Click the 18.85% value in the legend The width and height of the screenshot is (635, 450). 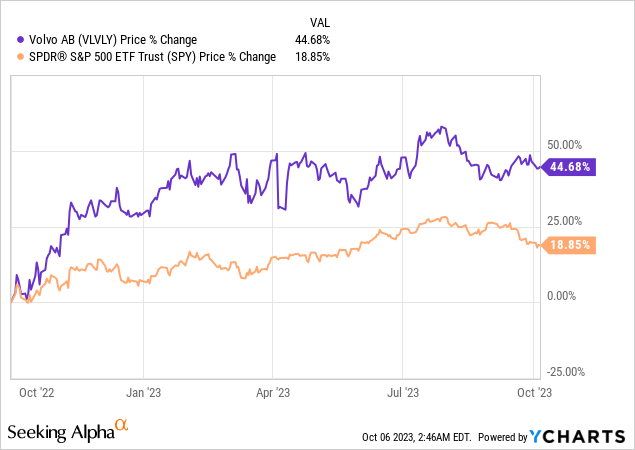coord(313,57)
